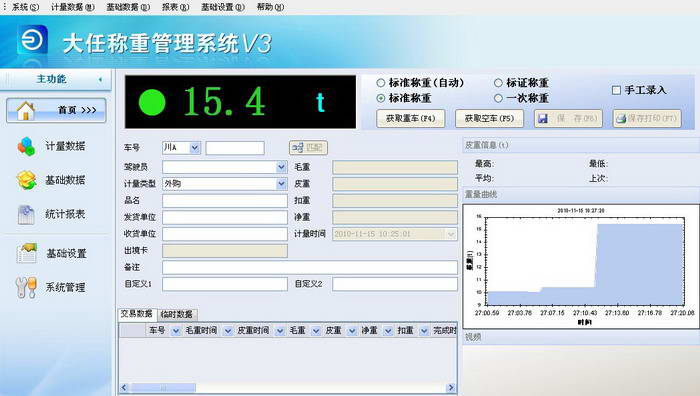
Task: Click the floppy disk save icon
Action: click(x=543, y=118)
